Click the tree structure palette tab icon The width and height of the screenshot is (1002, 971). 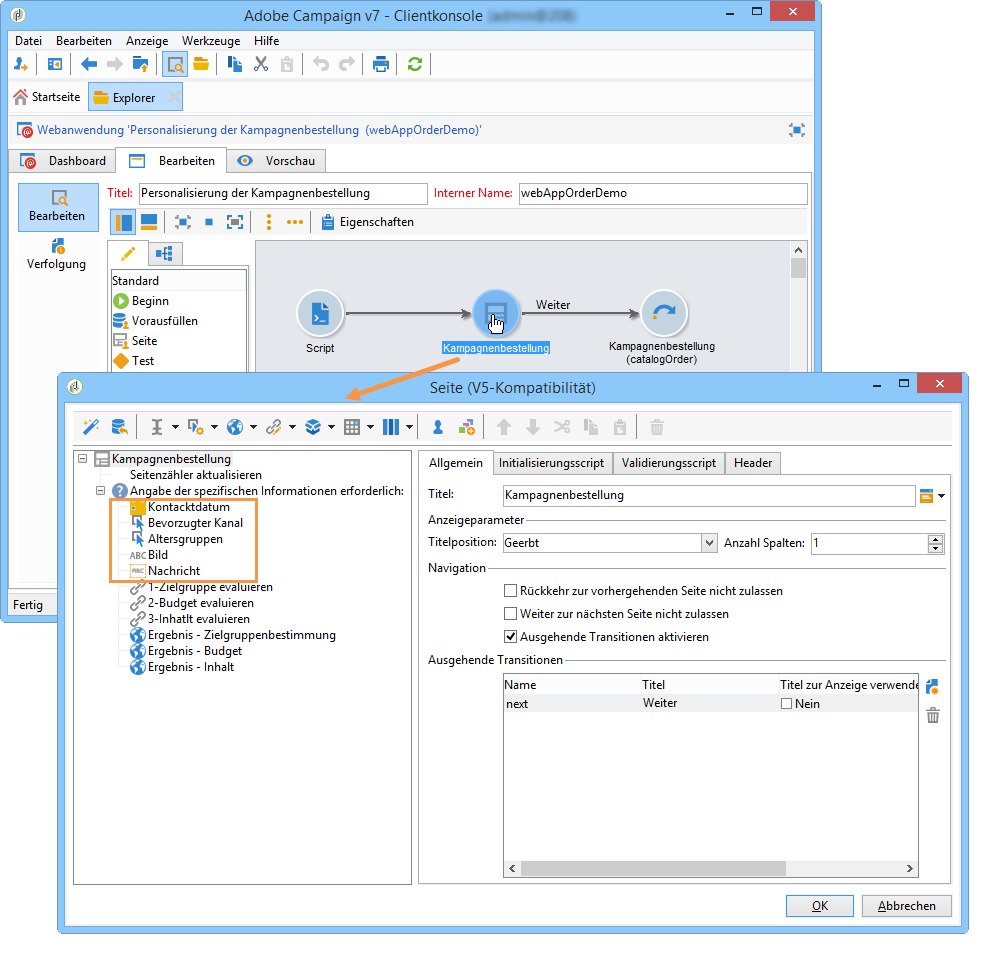point(165,254)
